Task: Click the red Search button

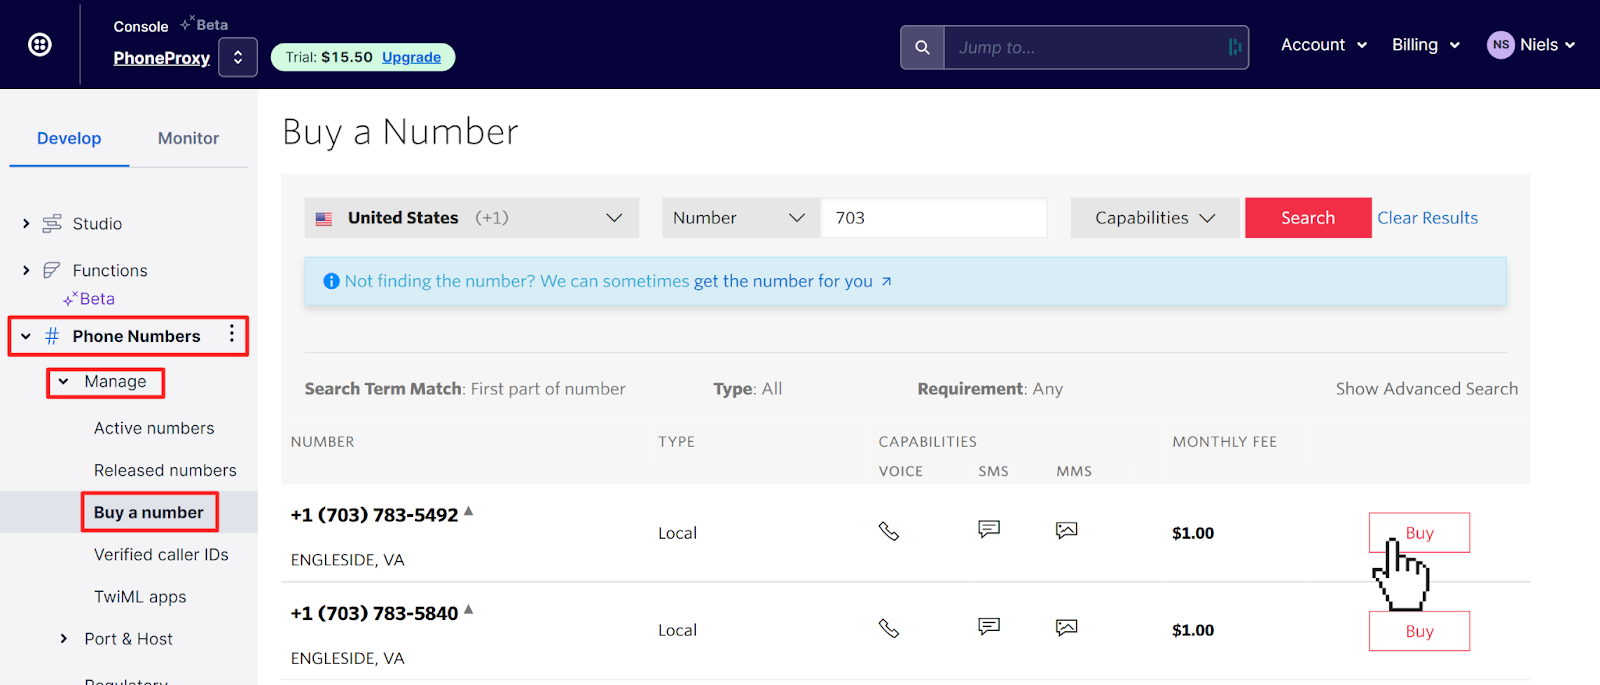Action: (x=1308, y=218)
